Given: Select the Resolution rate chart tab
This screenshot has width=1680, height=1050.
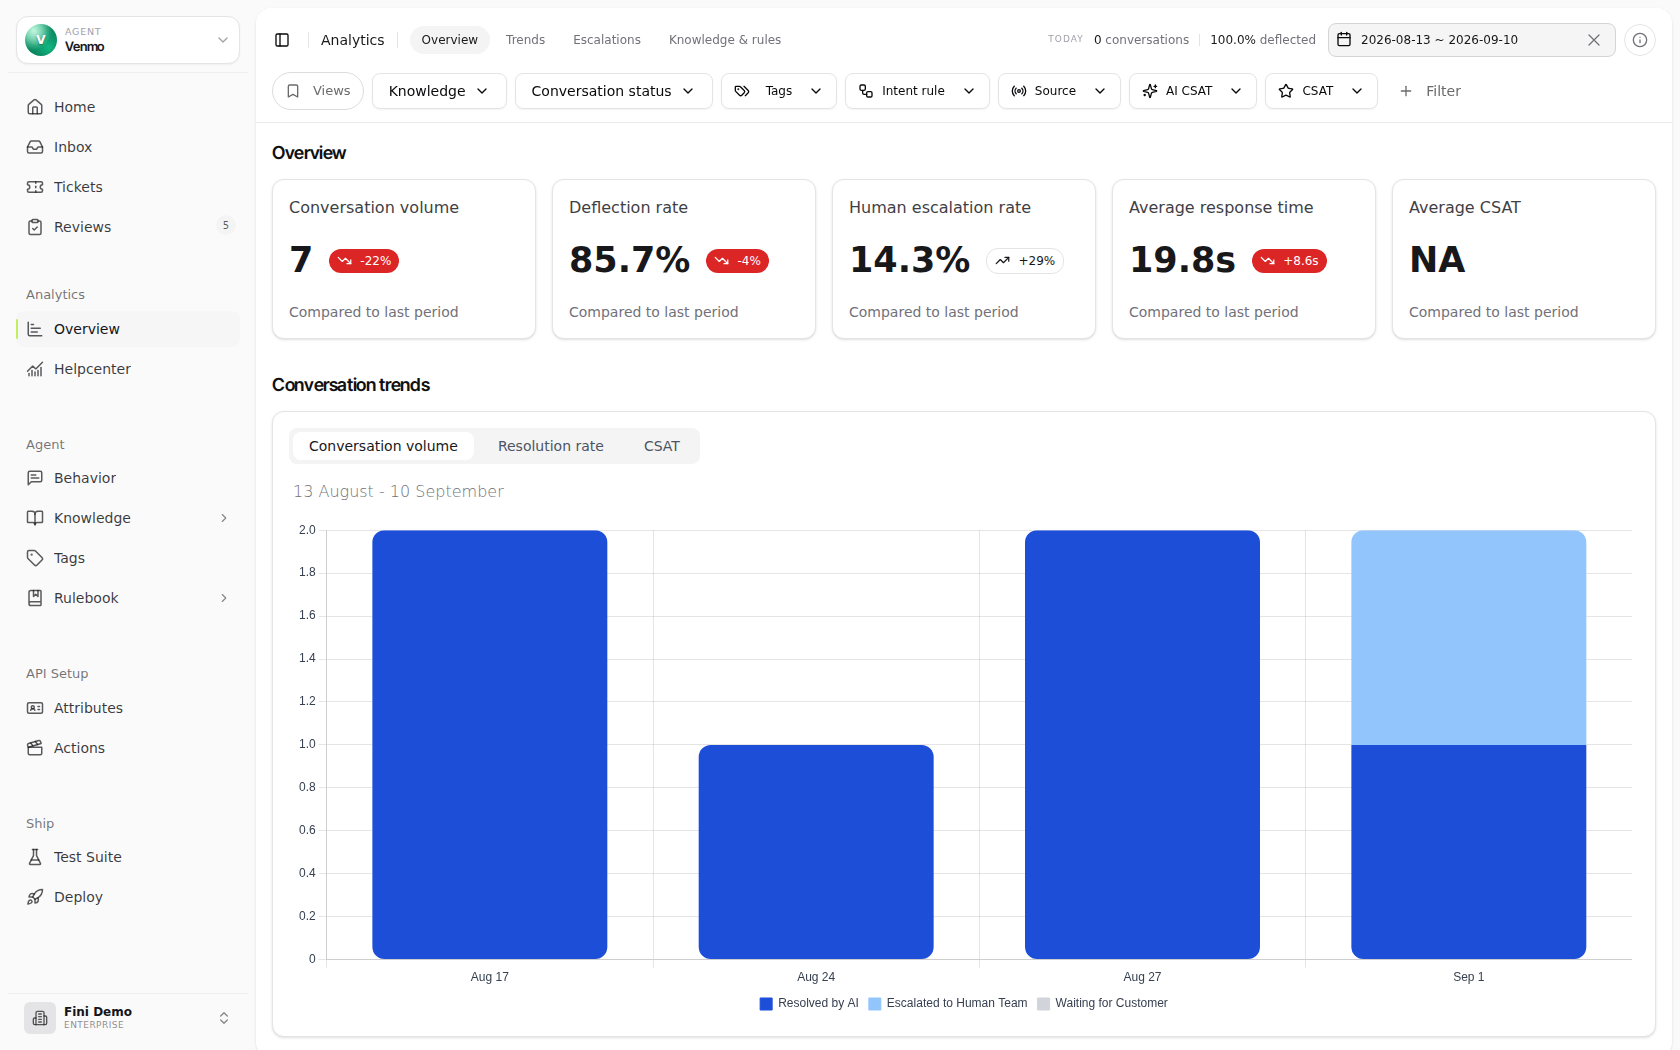Looking at the screenshot, I should pyautogui.click(x=551, y=446).
